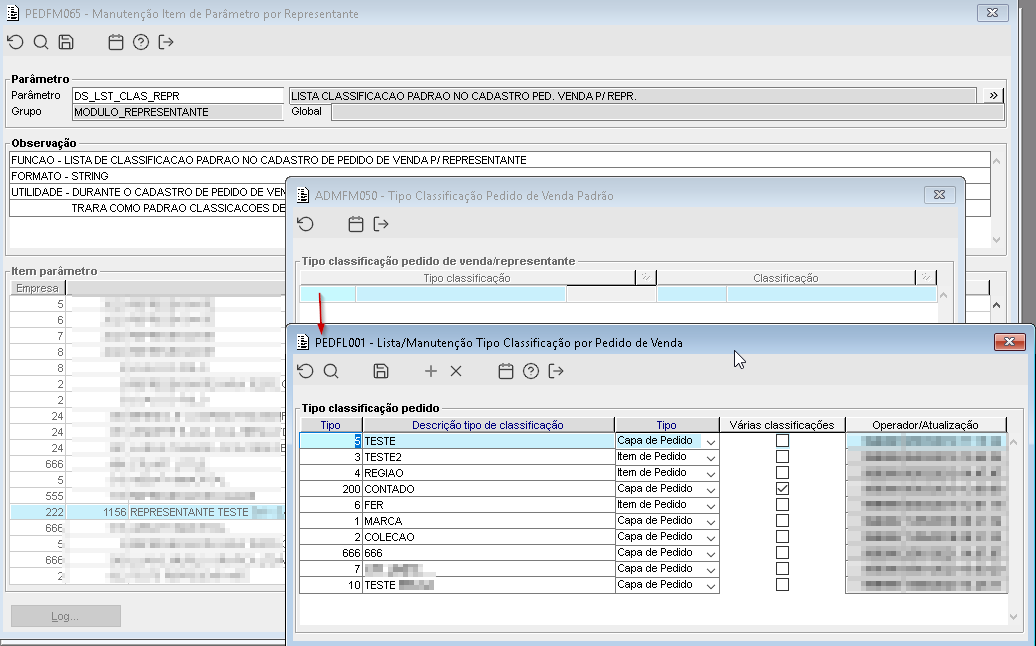Toggle Várias classificações checkbox for COLECAO
The width and height of the screenshot is (1036, 646).
[x=782, y=536]
